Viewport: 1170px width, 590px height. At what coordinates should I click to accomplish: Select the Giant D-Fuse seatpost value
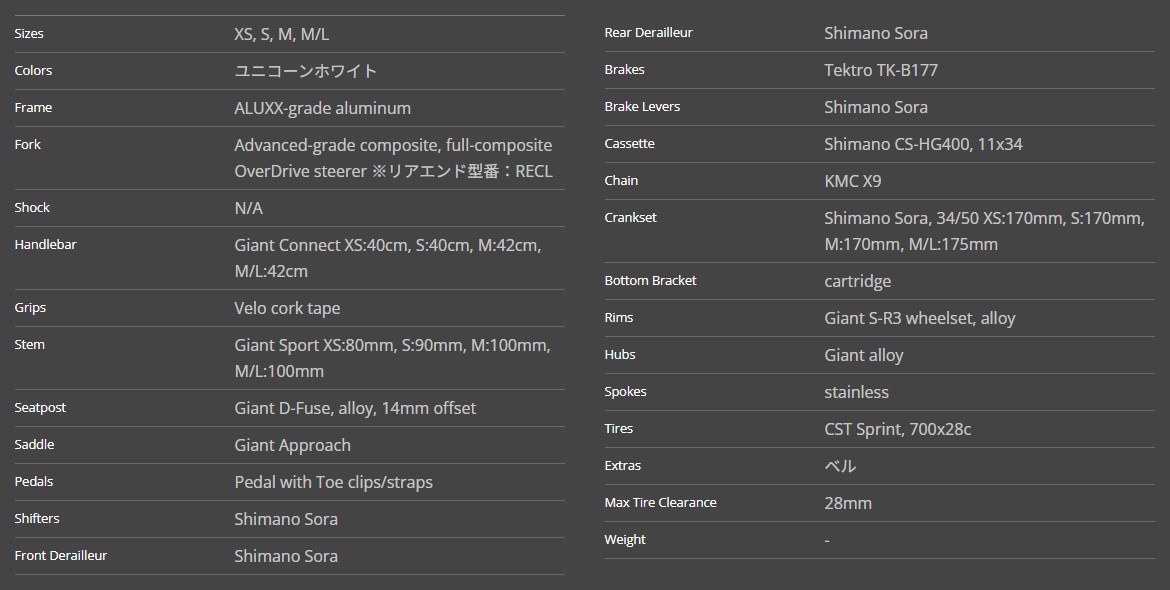click(355, 408)
